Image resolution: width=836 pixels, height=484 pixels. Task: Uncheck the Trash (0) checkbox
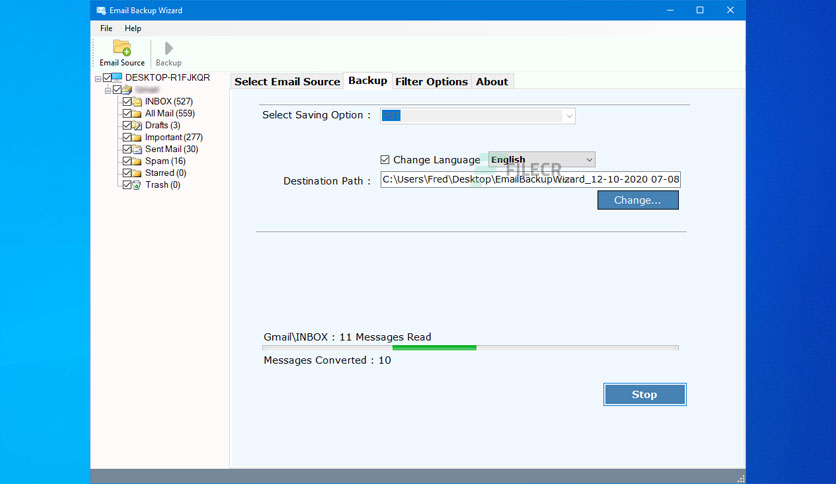tap(127, 185)
